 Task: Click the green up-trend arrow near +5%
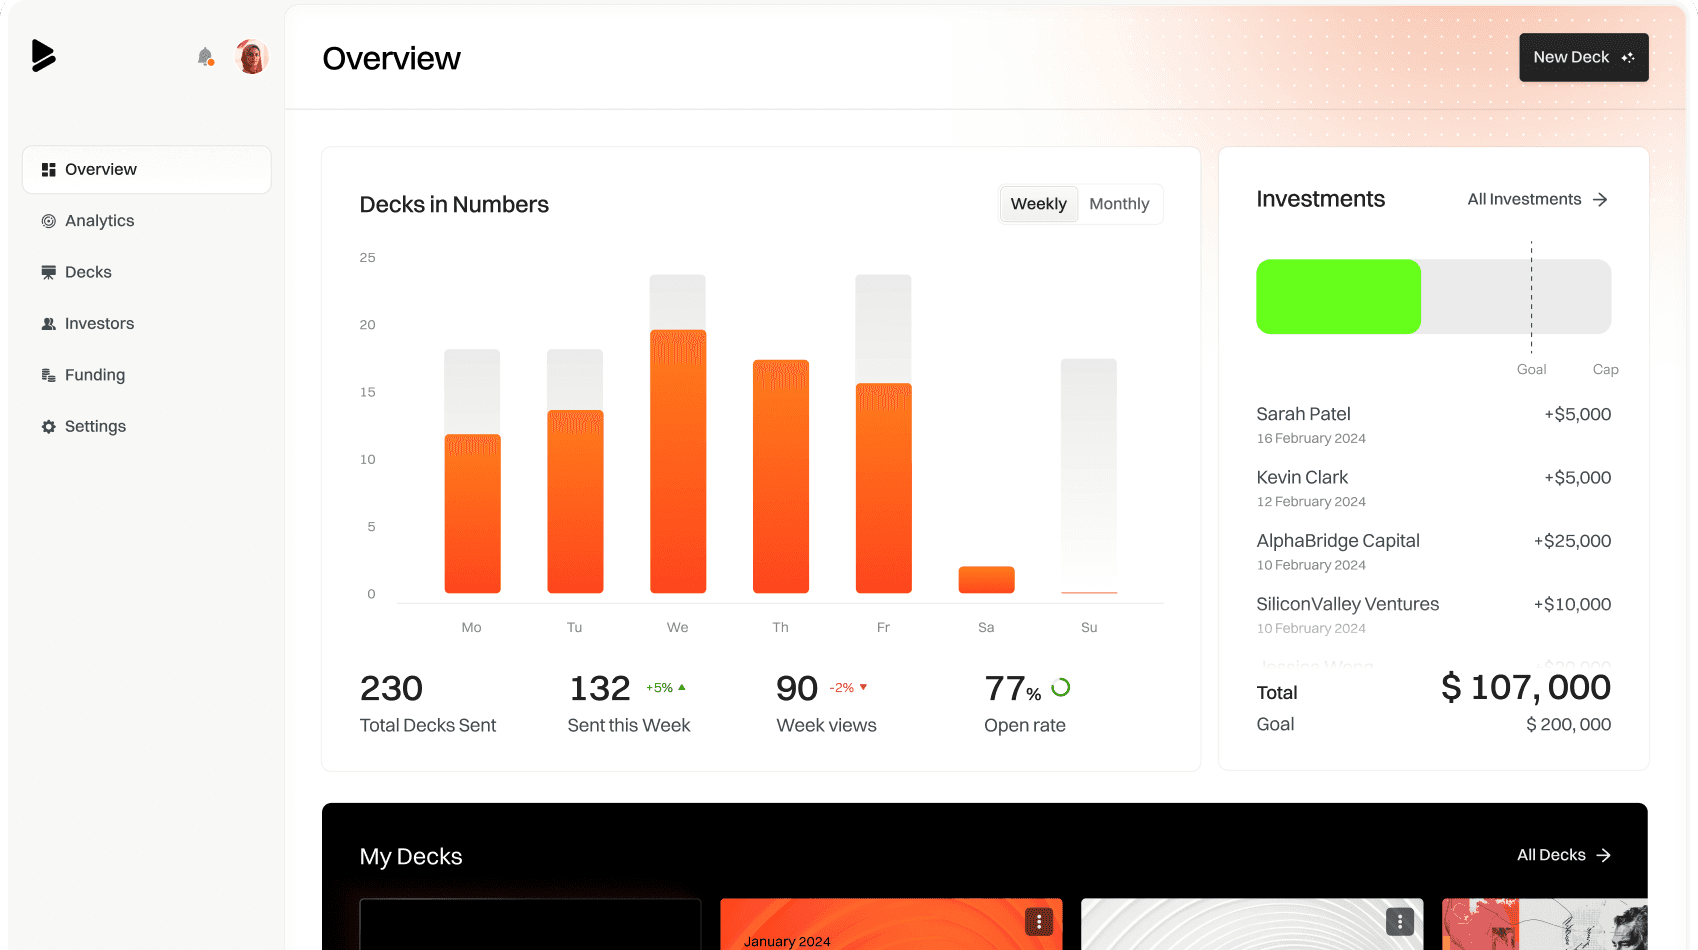point(682,687)
